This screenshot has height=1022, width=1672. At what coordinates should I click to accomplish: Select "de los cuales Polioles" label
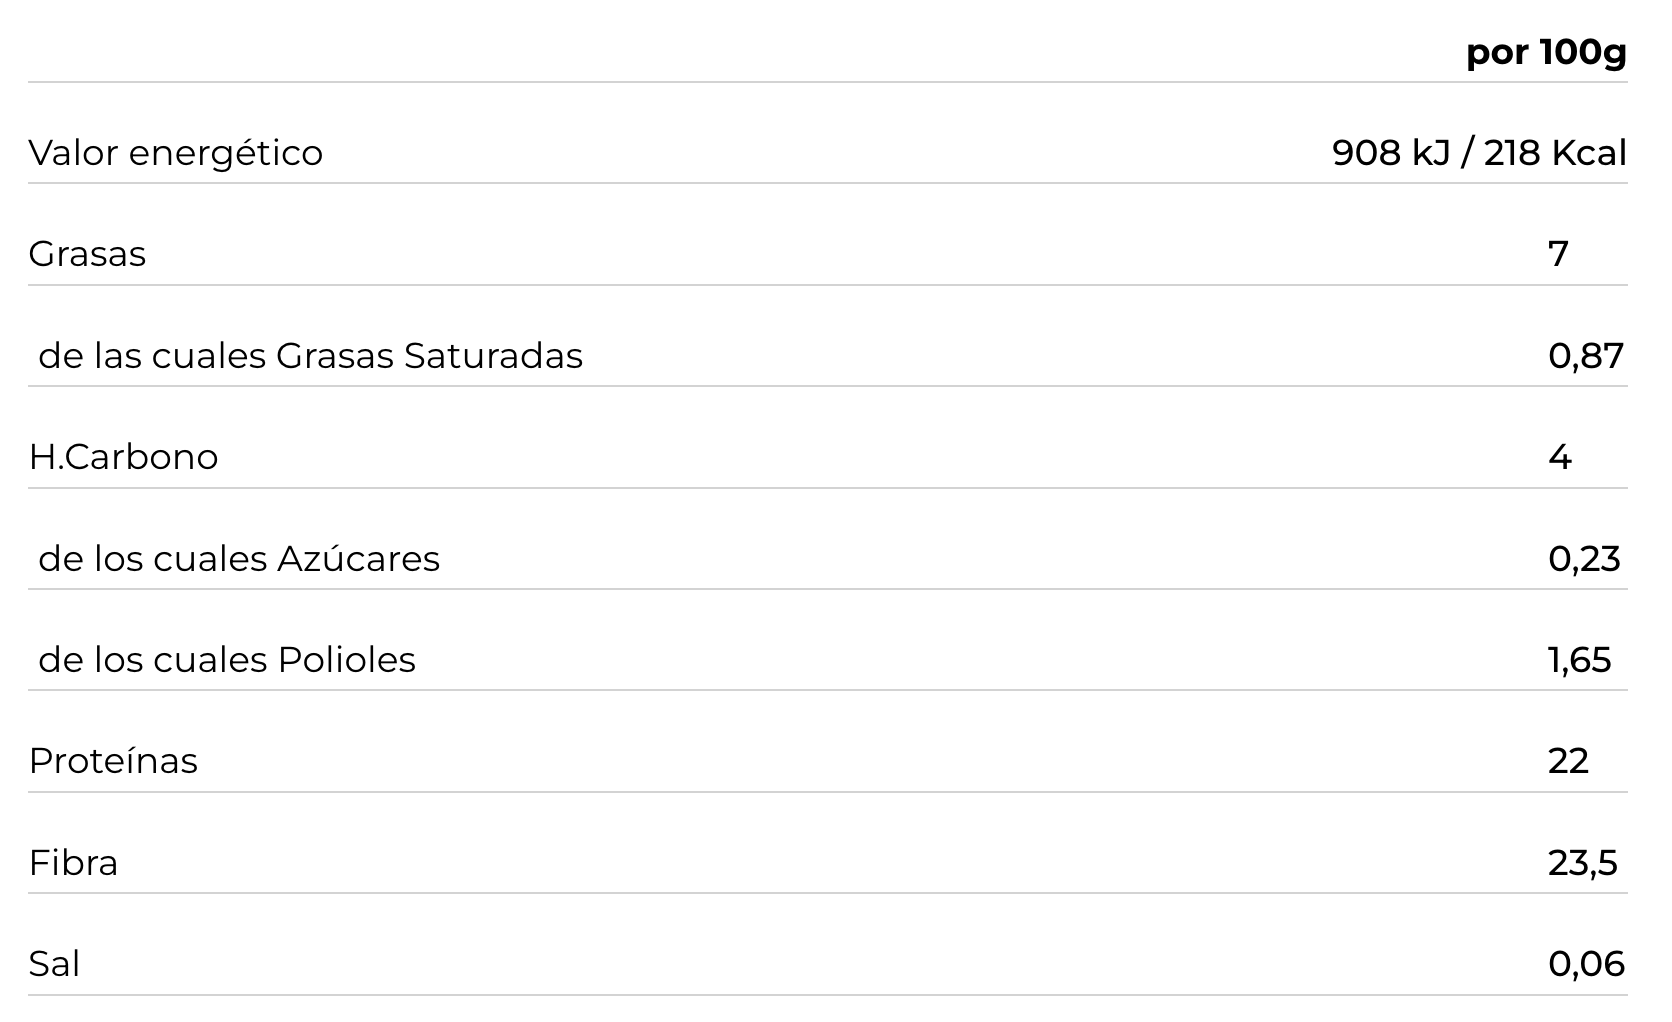click(227, 660)
